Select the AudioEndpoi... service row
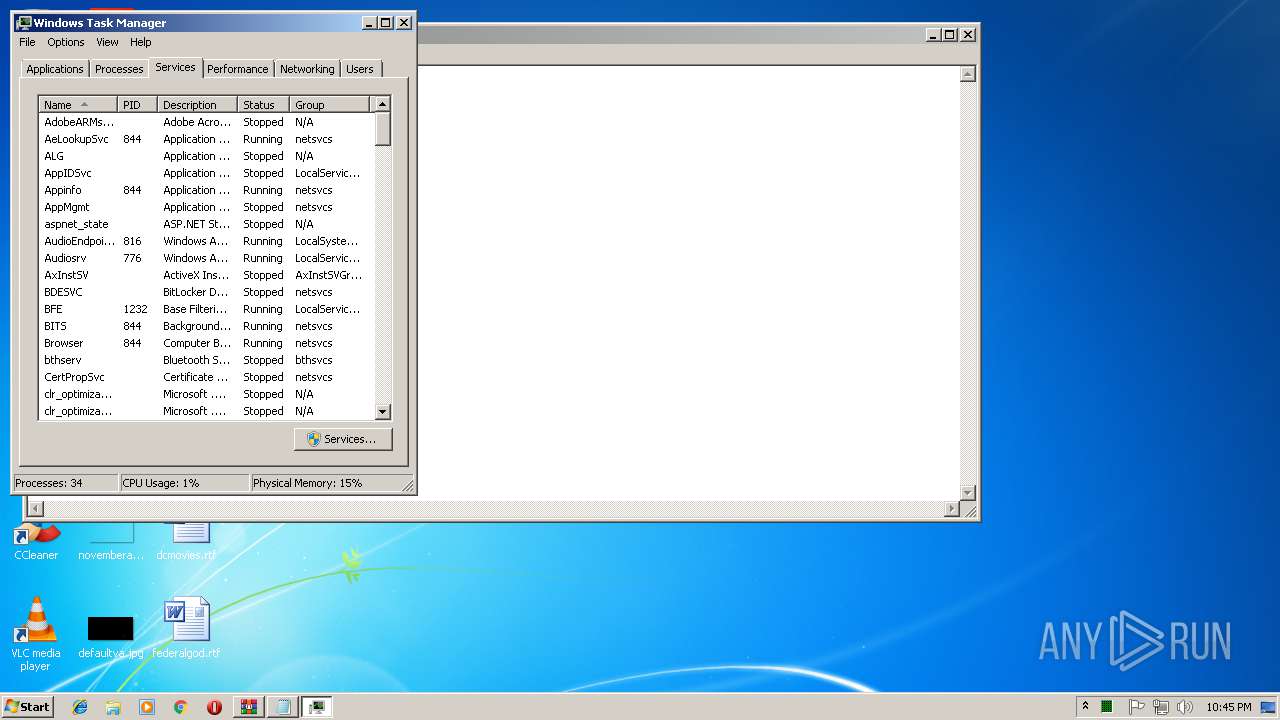Screen dimensions: 1280x720 click(206, 241)
